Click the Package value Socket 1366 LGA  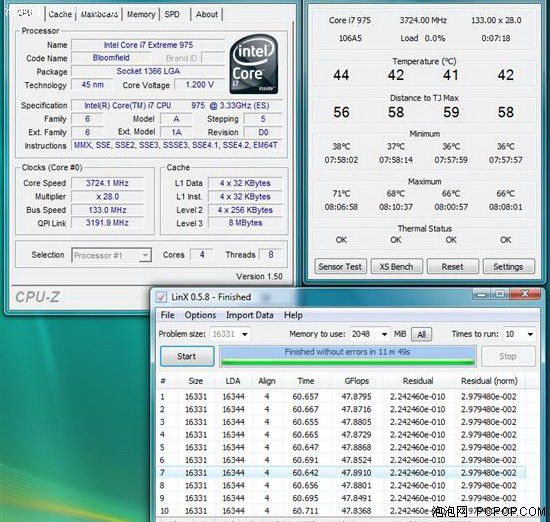148,71
